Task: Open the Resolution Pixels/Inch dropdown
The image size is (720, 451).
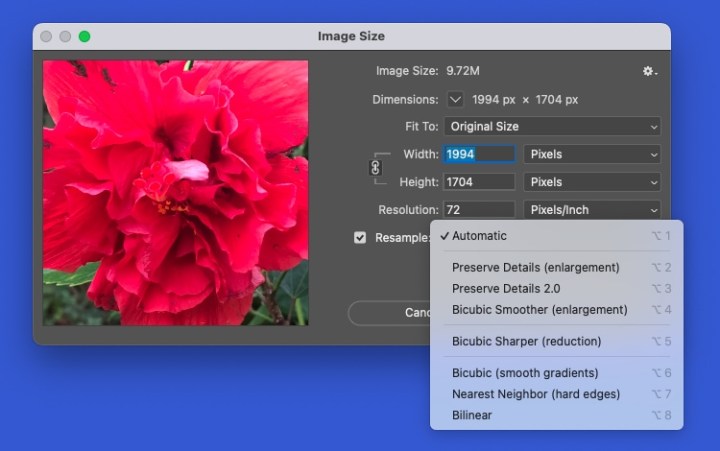Action: (x=592, y=210)
